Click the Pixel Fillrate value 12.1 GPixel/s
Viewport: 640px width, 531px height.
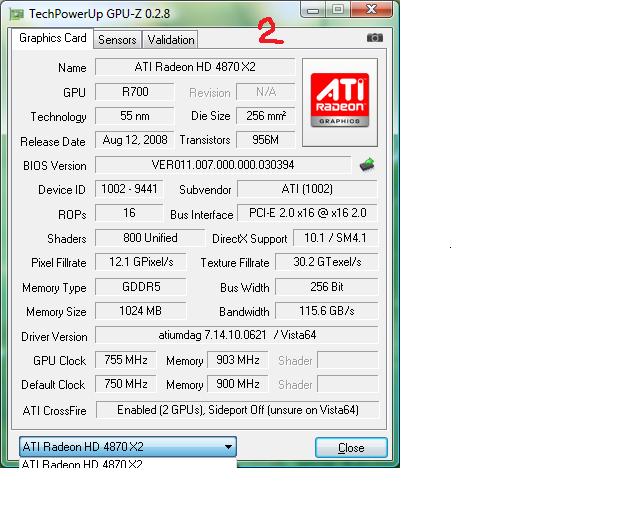(141, 262)
